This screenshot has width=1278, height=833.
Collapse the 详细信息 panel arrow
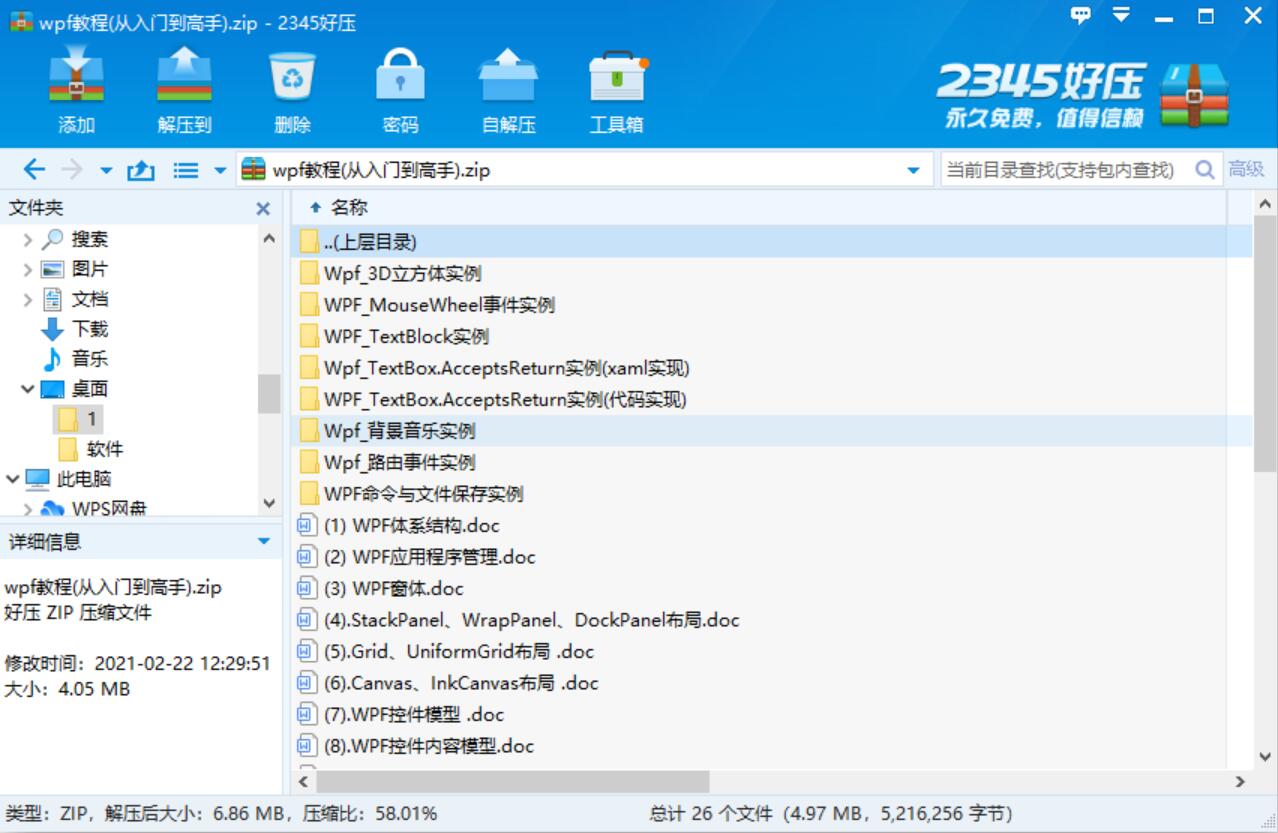(x=264, y=542)
